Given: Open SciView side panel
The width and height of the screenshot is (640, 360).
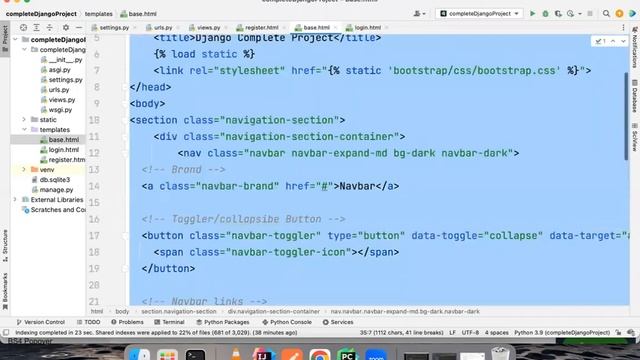Looking at the screenshot, I should pyautogui.click(x=635, y=137).
